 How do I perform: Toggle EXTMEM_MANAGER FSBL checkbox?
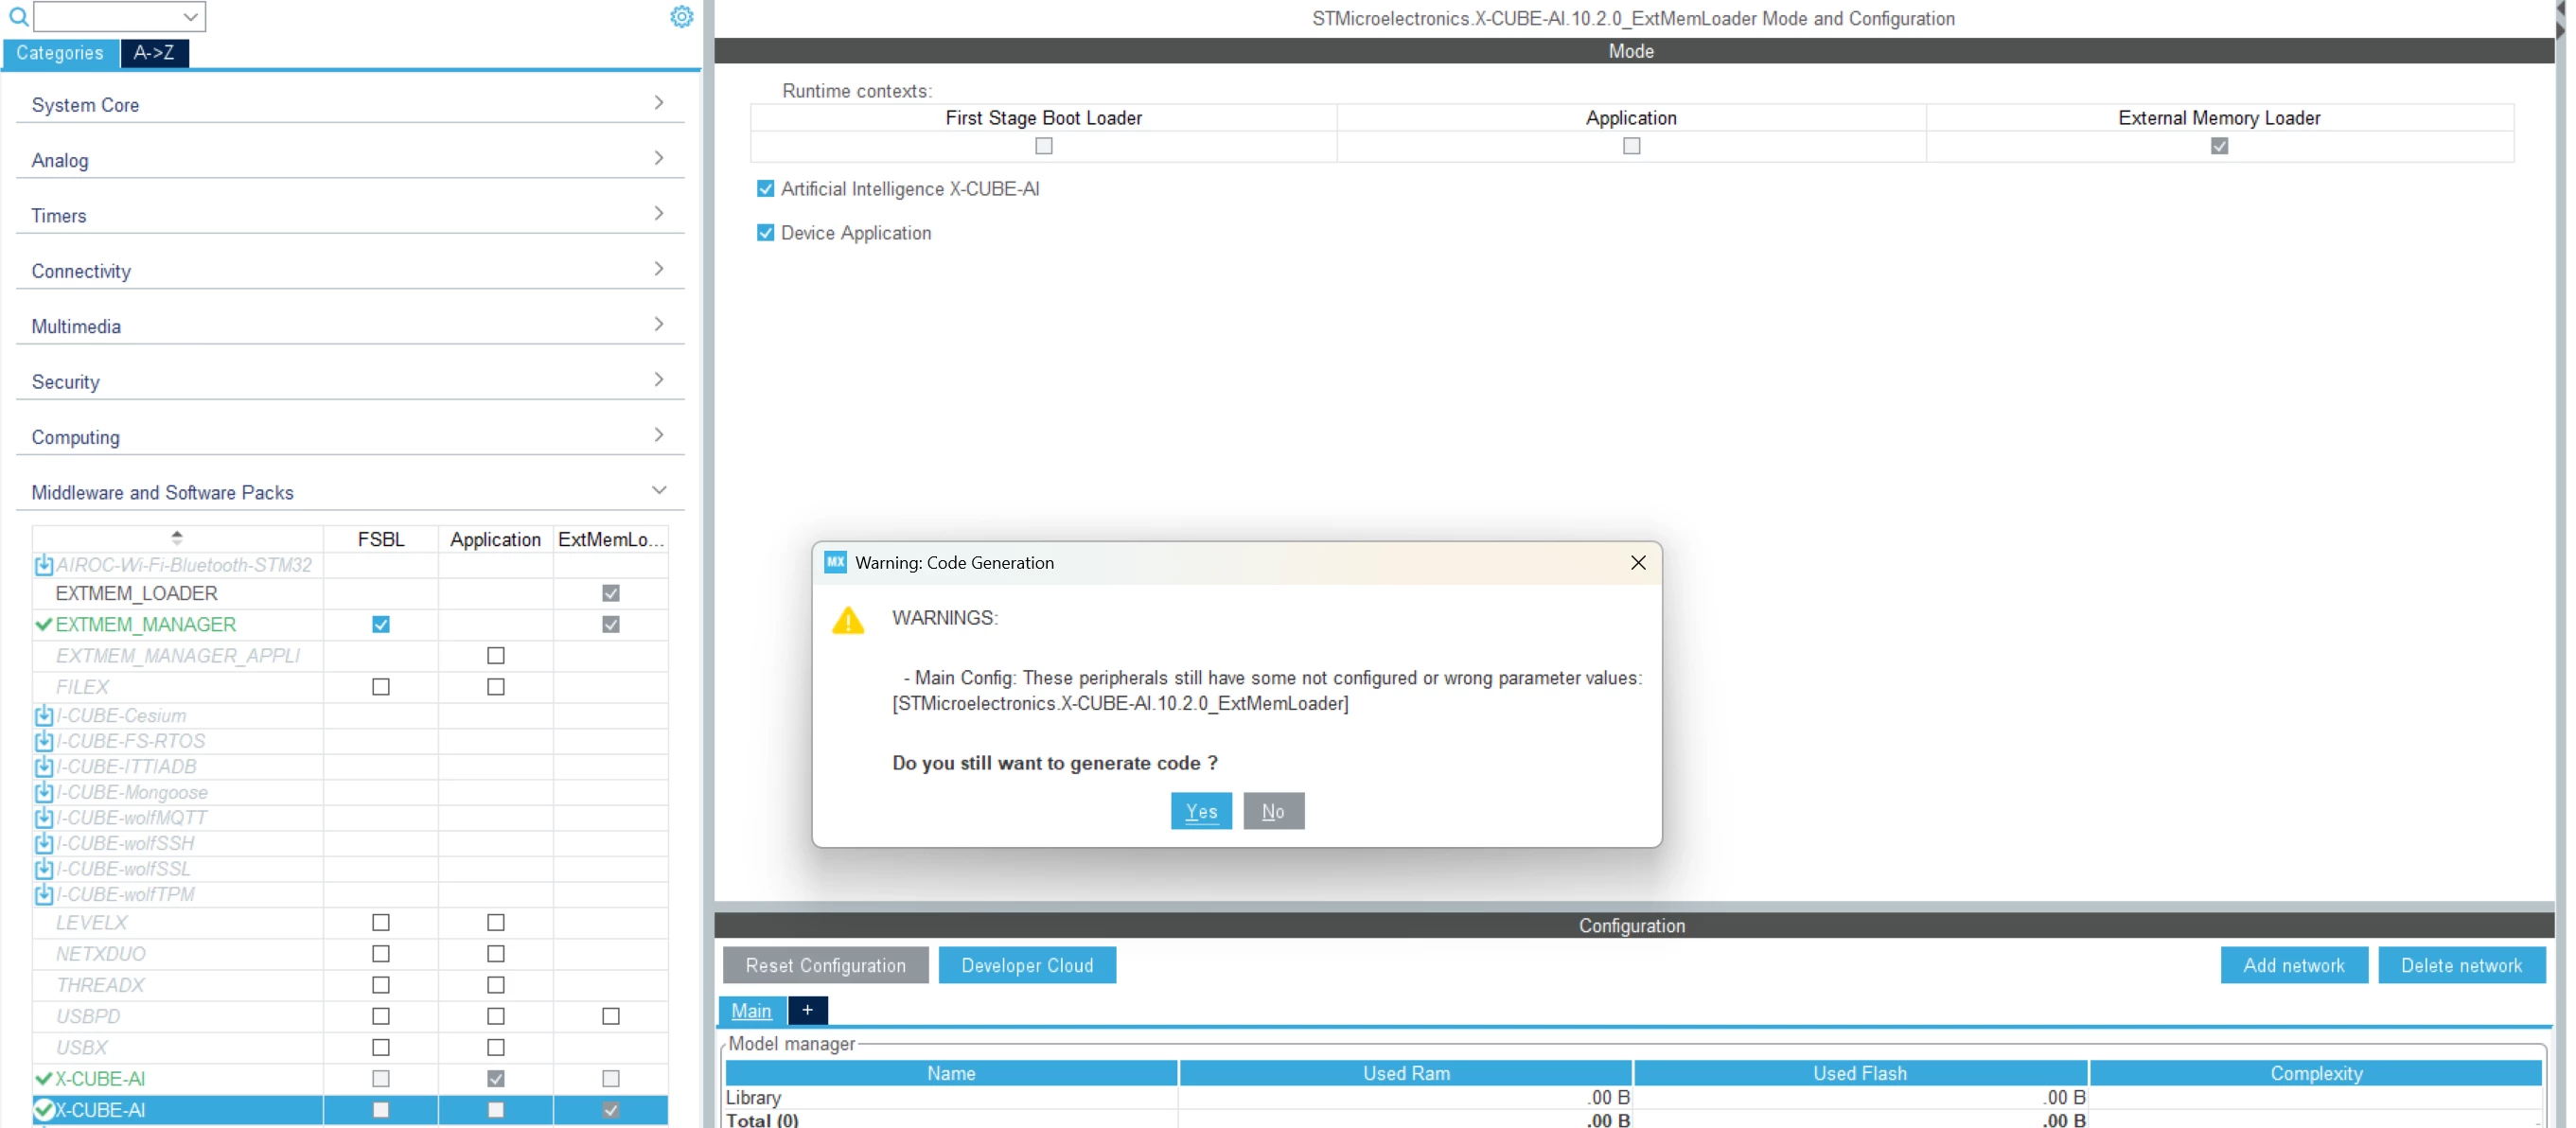coord(381,625)
